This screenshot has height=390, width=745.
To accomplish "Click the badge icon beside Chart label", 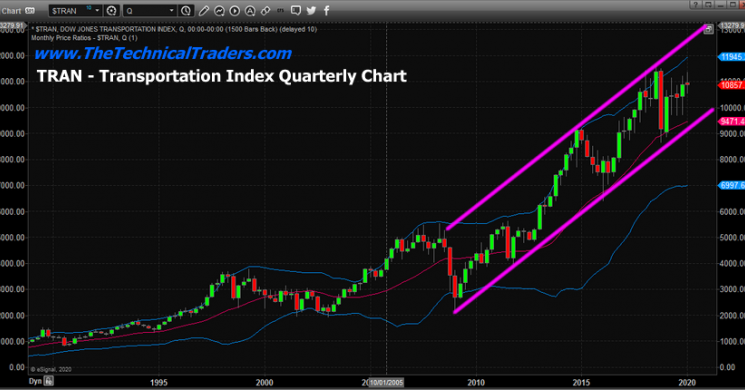I will pos(29,10).
